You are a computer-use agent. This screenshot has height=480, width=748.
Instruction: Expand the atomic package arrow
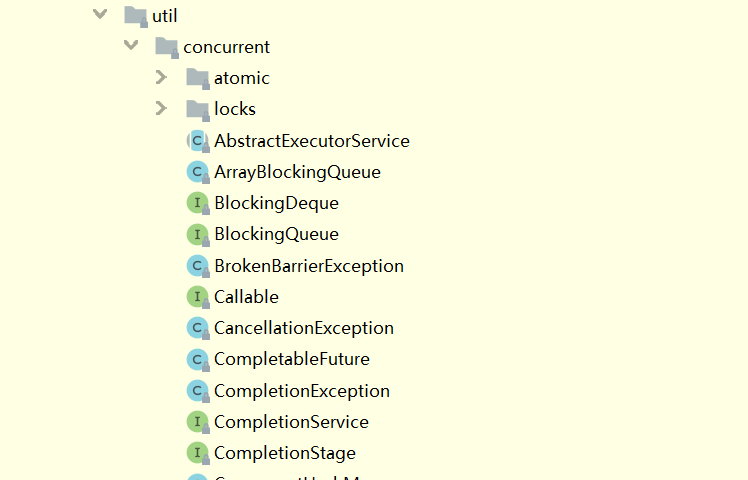[x=161, y=77]
